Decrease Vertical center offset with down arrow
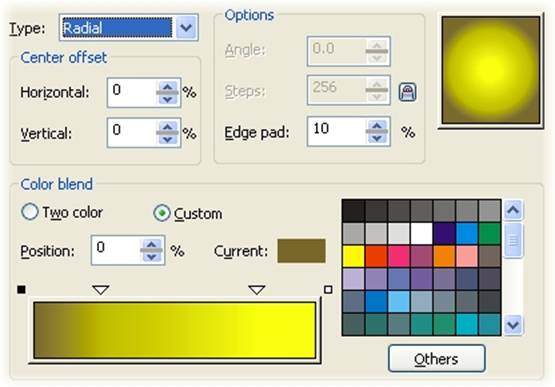 pos(167,140)
